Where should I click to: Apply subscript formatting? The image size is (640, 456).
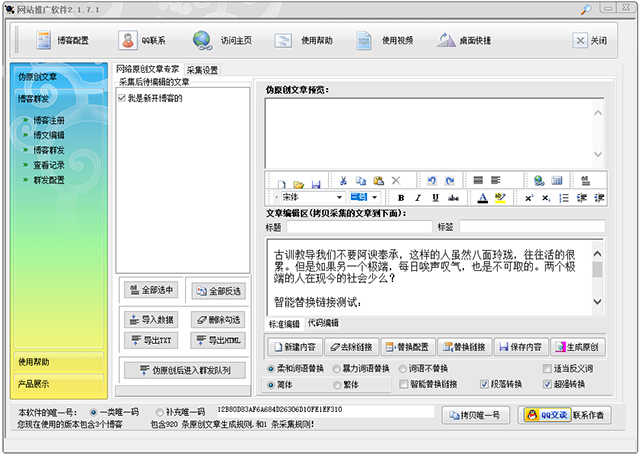click(546, 198)
